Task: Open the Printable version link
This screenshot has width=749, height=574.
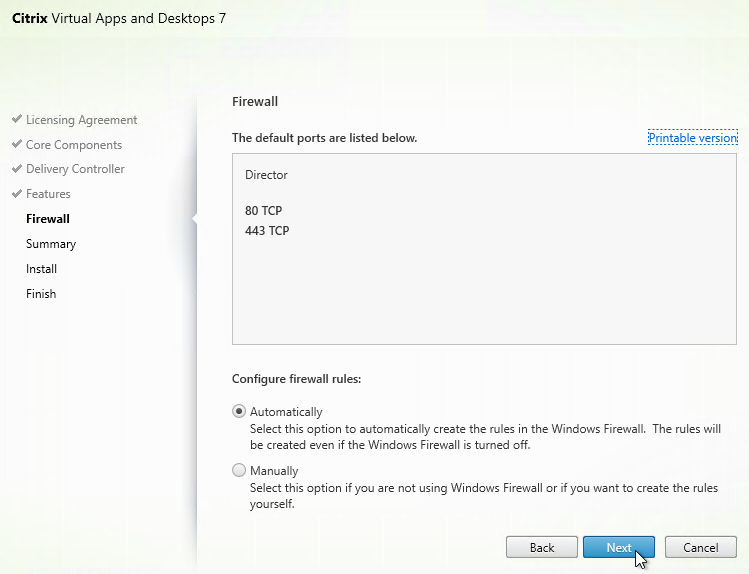Action: click(693, 138)
